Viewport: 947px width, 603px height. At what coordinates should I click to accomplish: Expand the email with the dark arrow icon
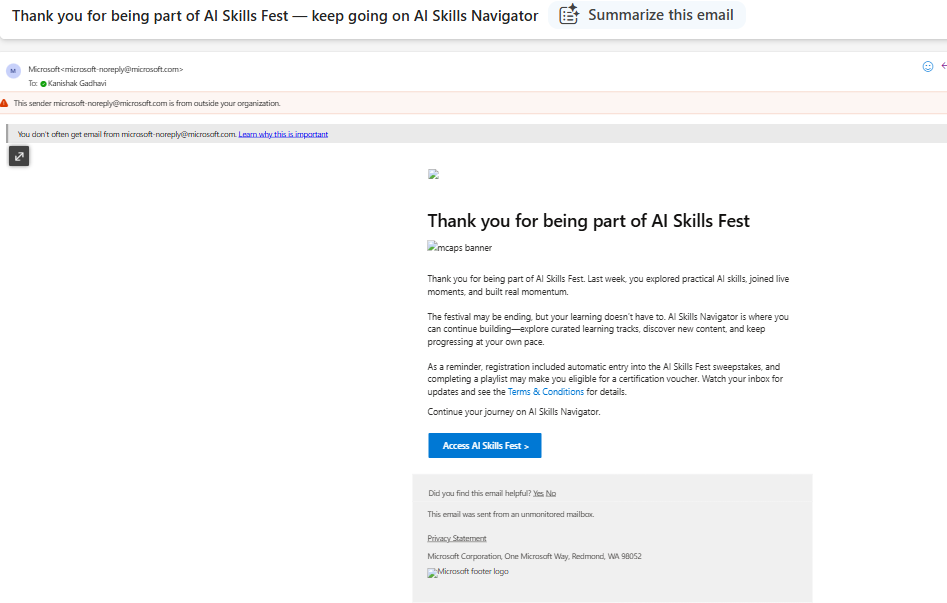pyautogui.click(x=19, y=156)
